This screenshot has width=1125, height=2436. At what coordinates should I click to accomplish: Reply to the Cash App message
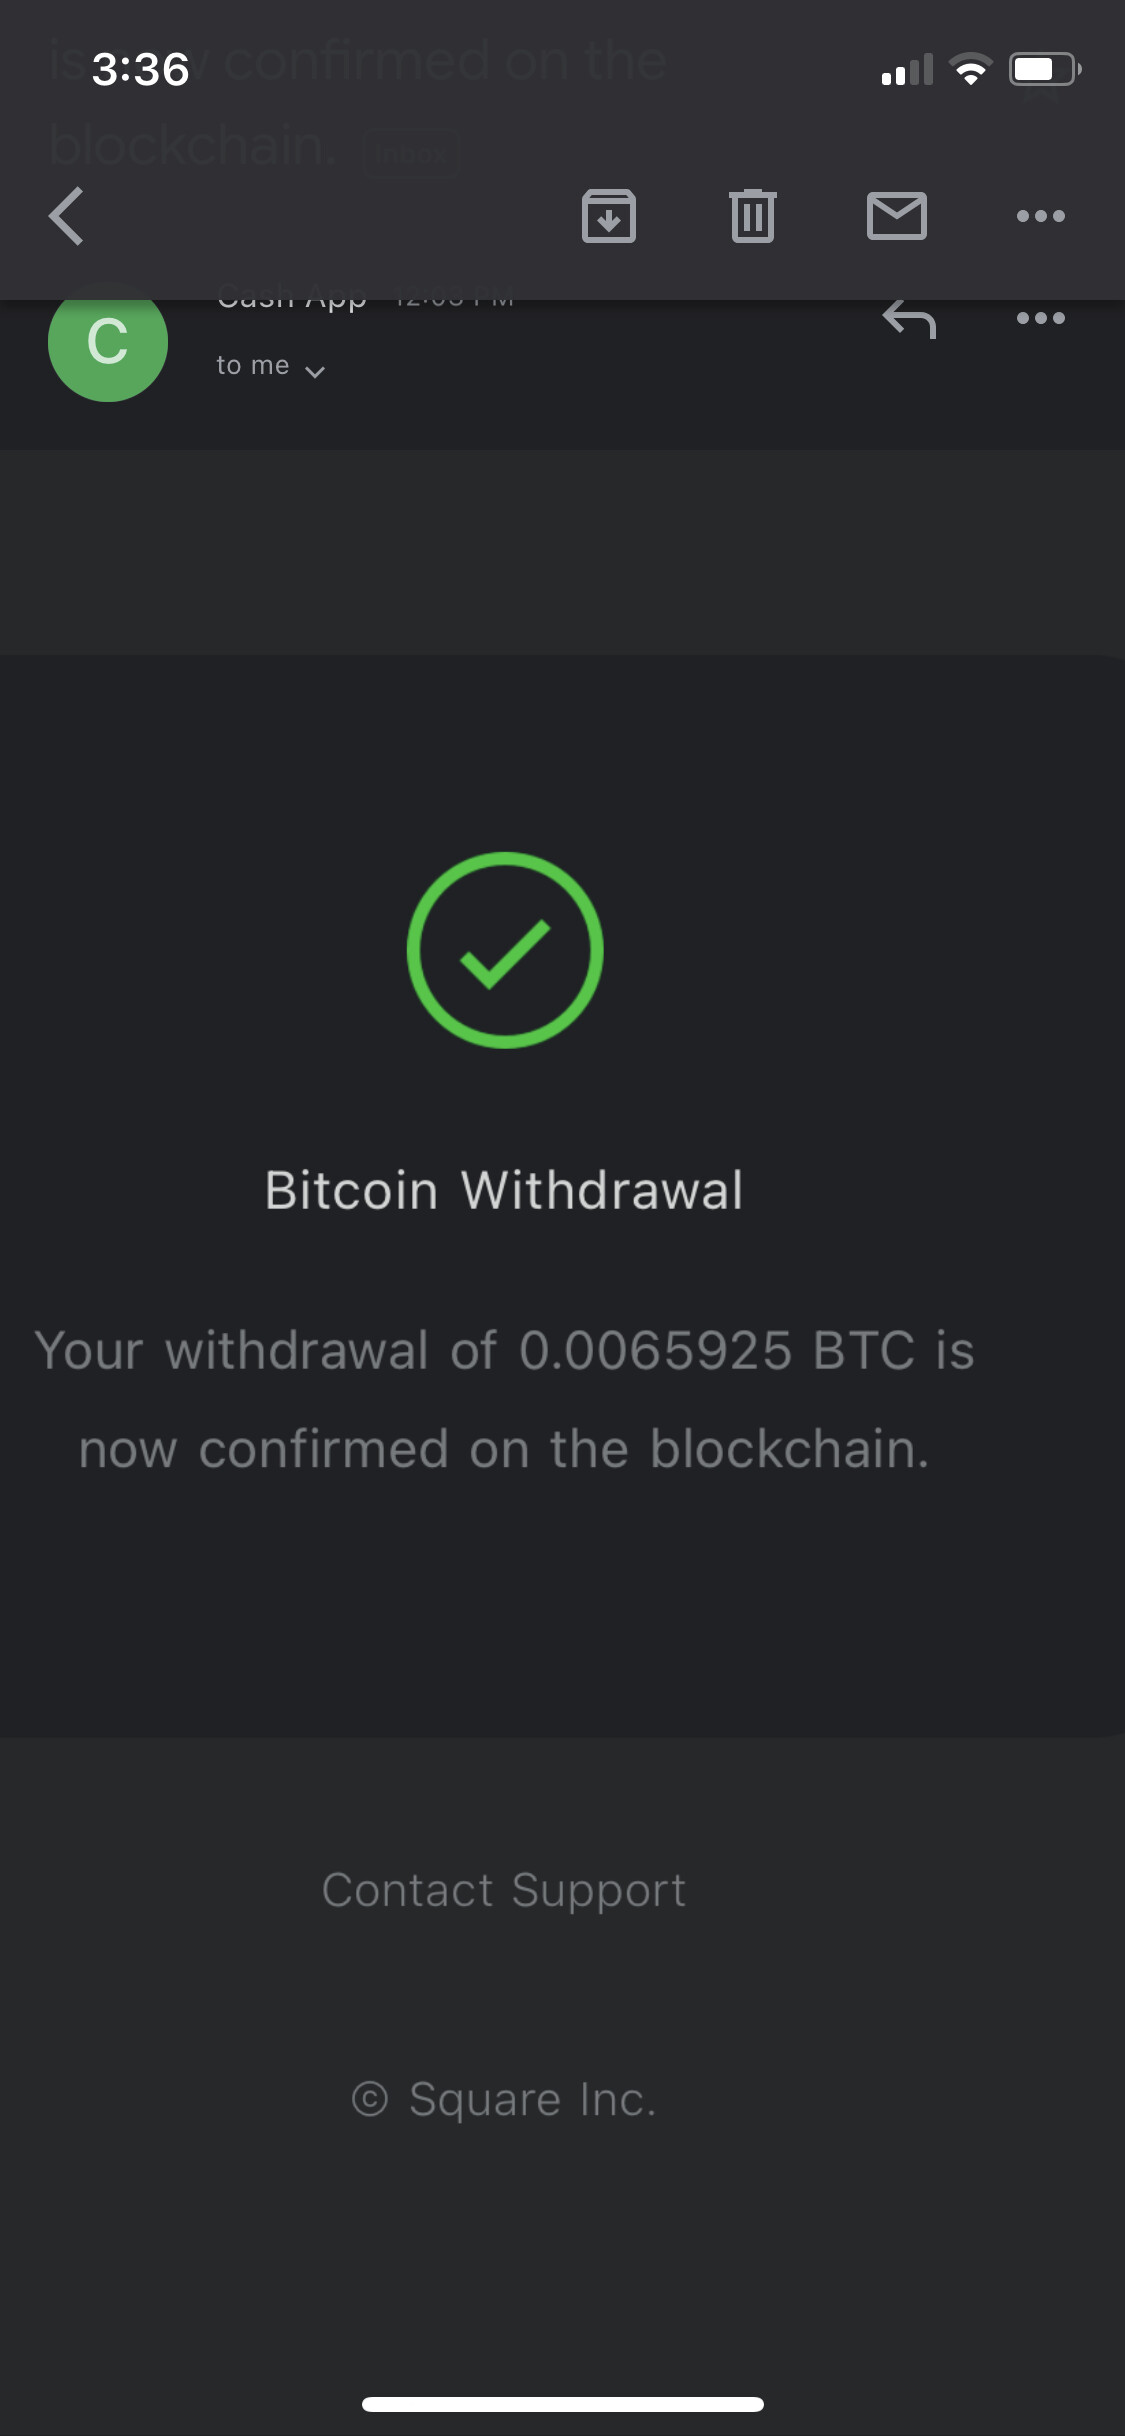tap(909, 320)
